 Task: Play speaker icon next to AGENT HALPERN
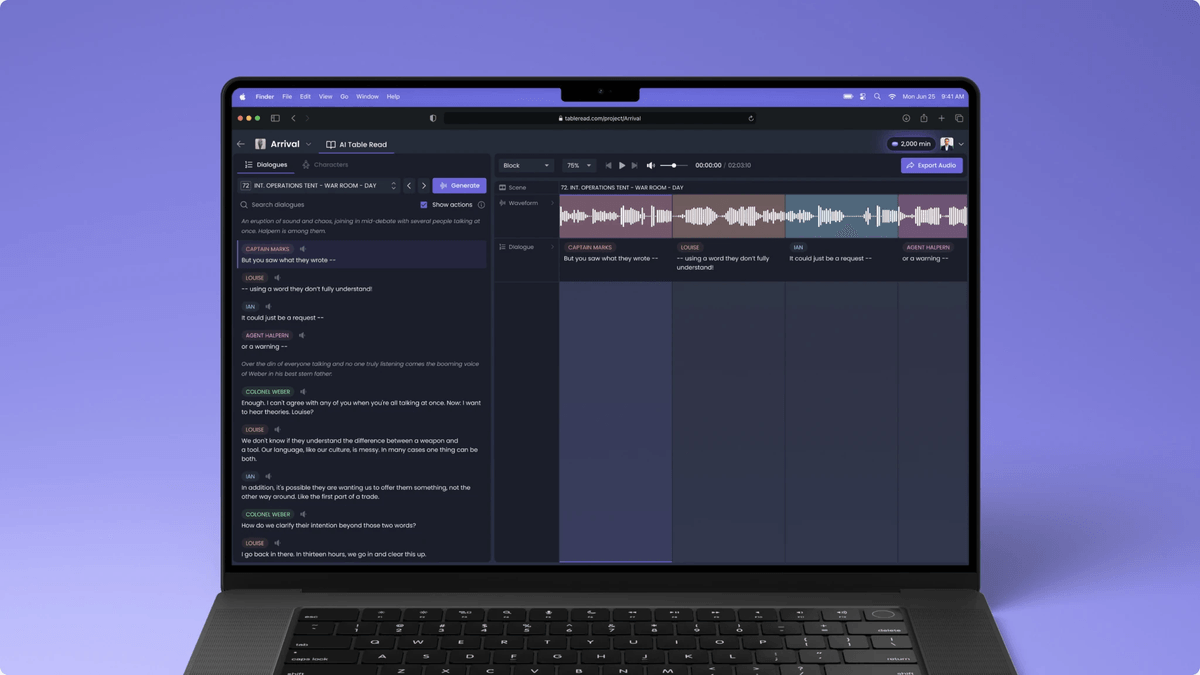[x=302, y=336]
